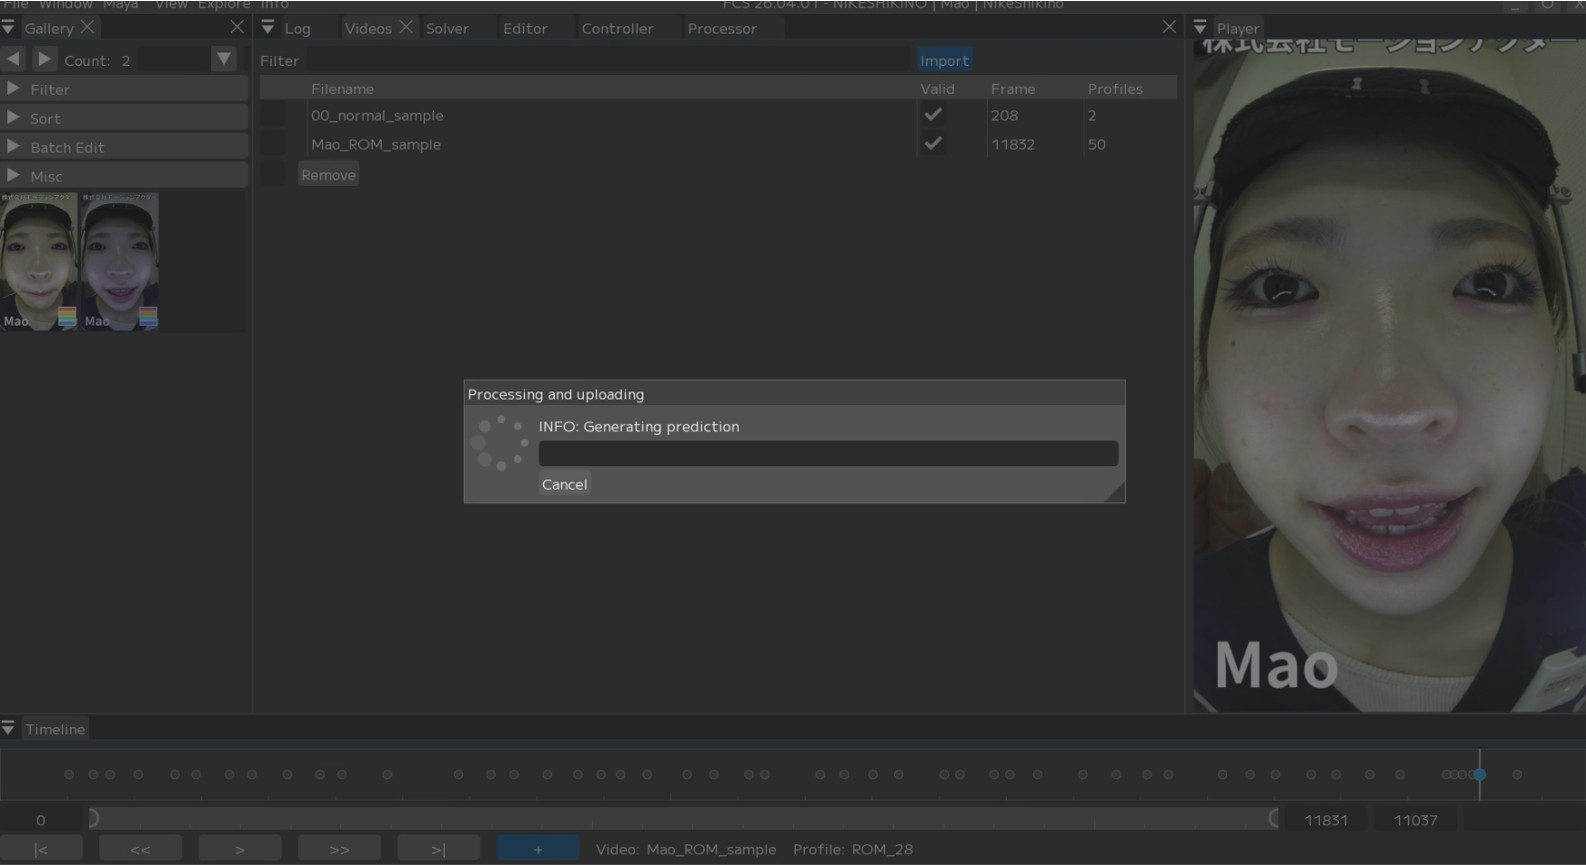
Task: Switch to the Solver tab
Action: click(x=447, y=28)
